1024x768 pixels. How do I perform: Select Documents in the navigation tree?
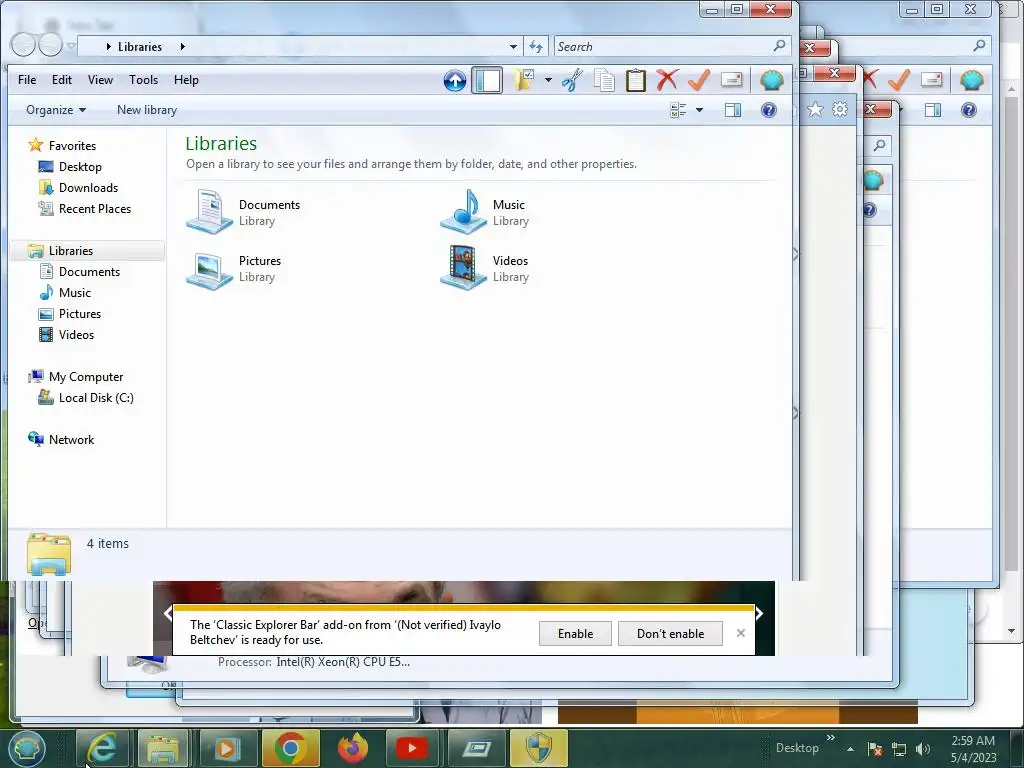[x=89, y=272]
